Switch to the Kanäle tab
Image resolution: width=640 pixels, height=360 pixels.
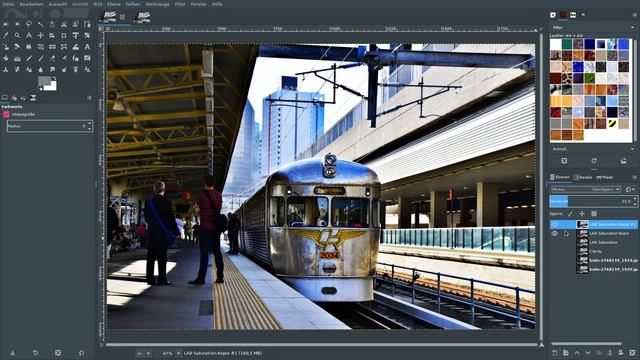click(582, 177)
